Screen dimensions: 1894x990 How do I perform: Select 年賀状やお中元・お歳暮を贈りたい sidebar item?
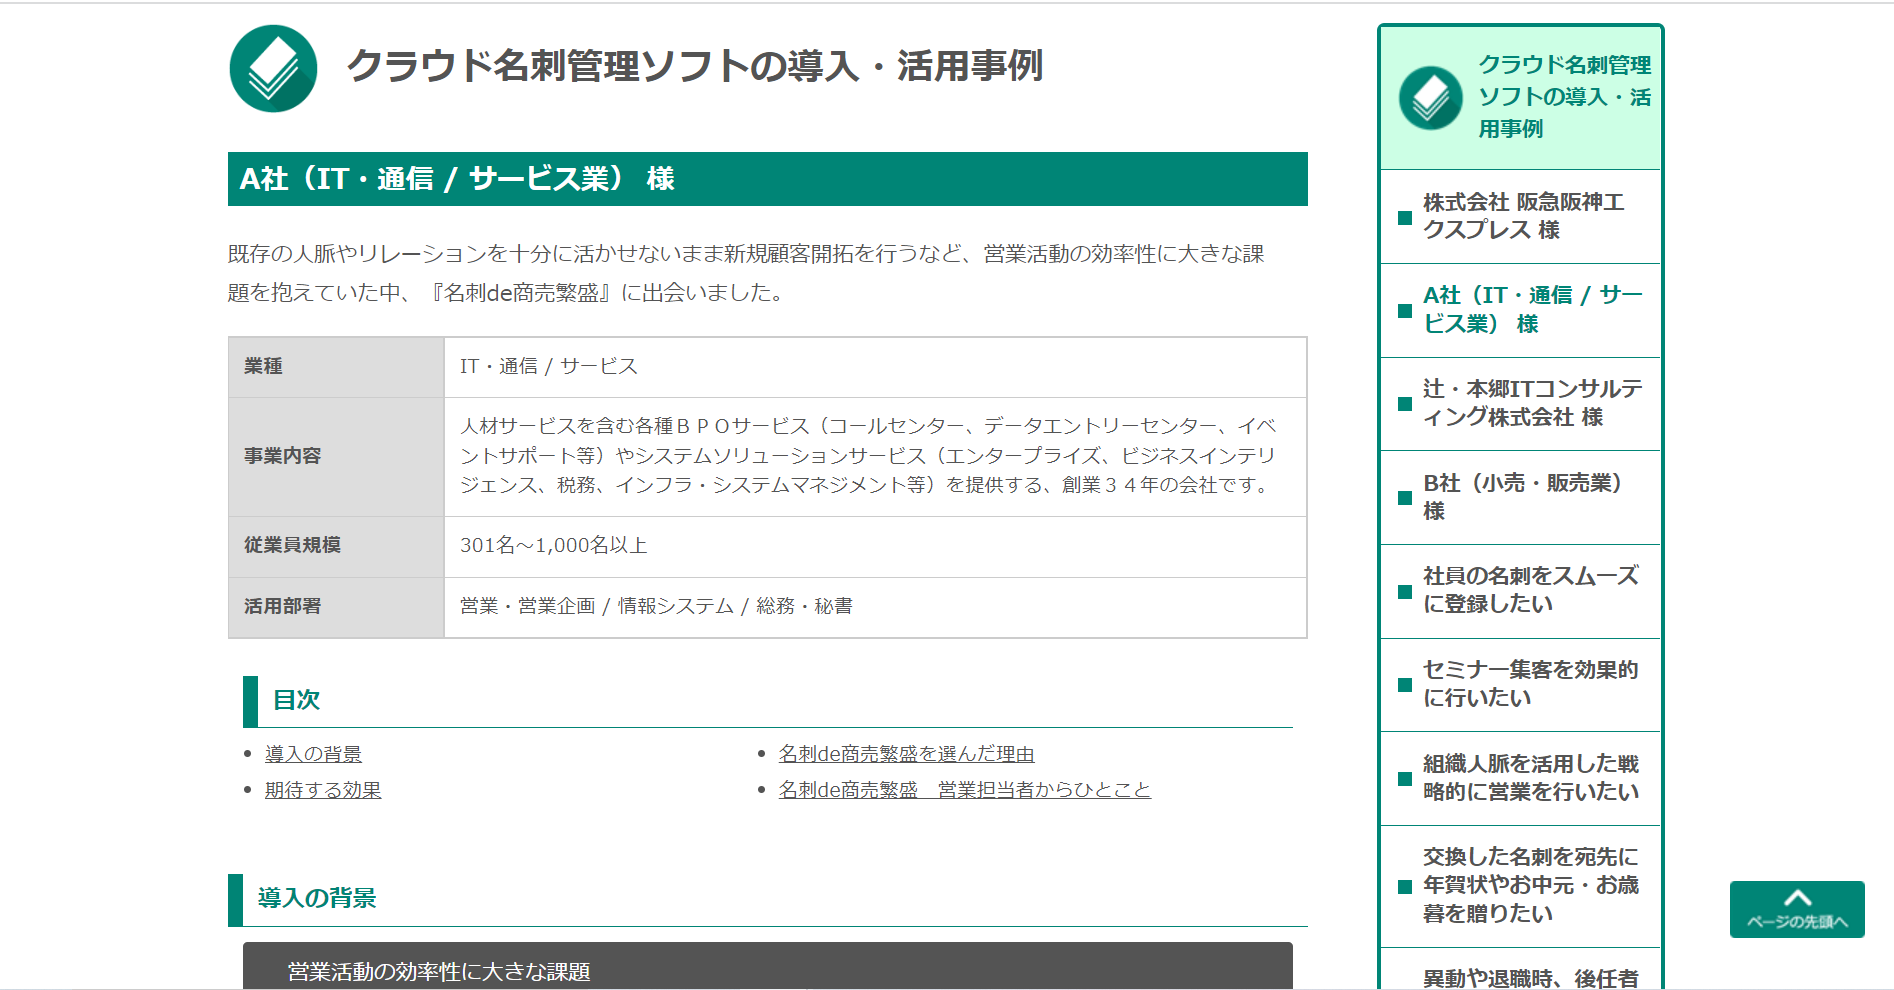[x=1530, y=885]
